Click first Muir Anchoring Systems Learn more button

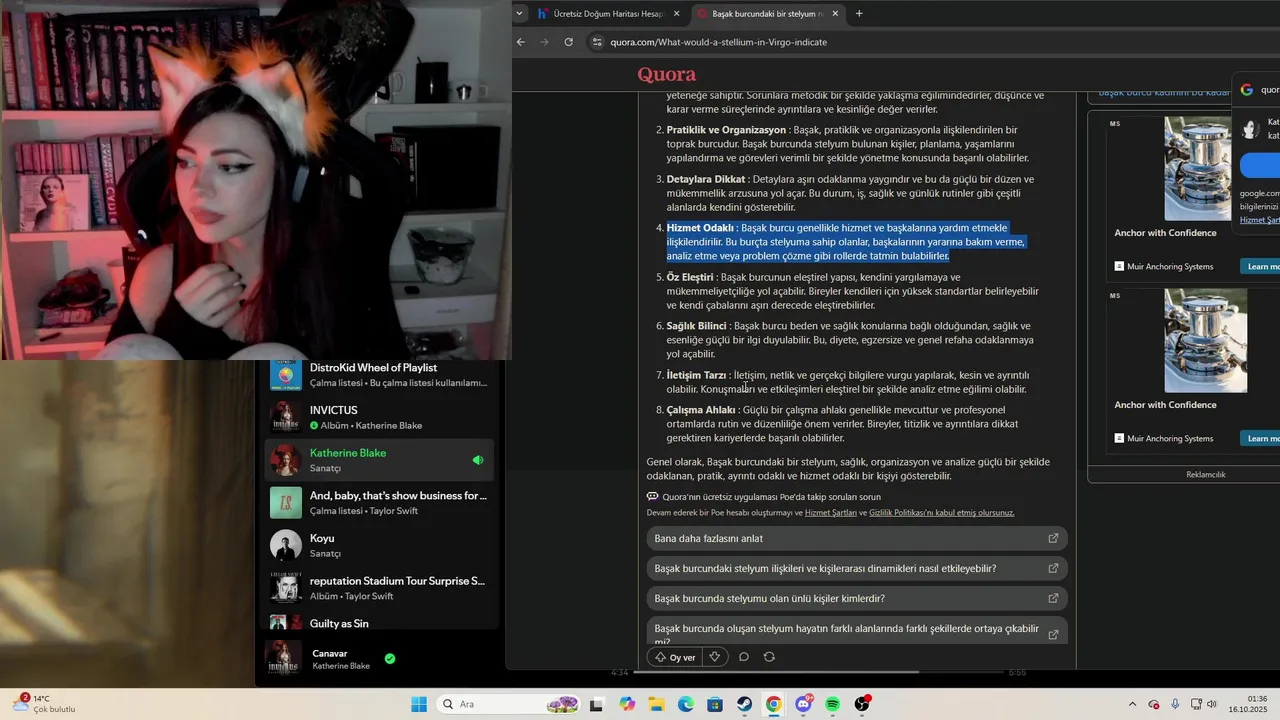pyautogui.click(x=1261, y=266)
